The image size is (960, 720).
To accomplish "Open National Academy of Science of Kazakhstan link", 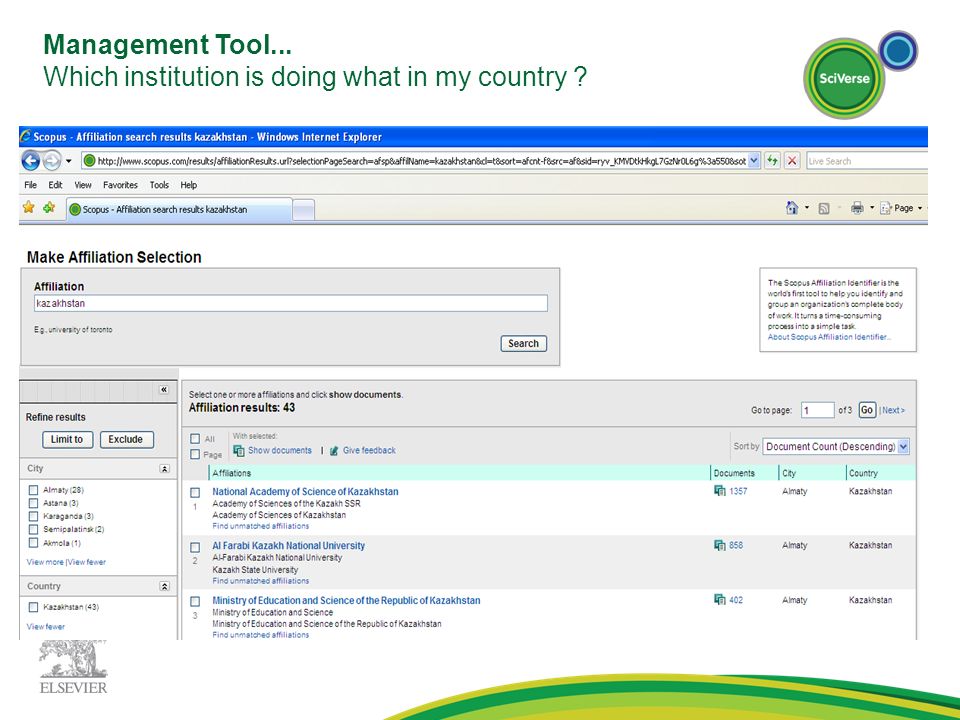I will pyautogui.click(x=306, y=492).
